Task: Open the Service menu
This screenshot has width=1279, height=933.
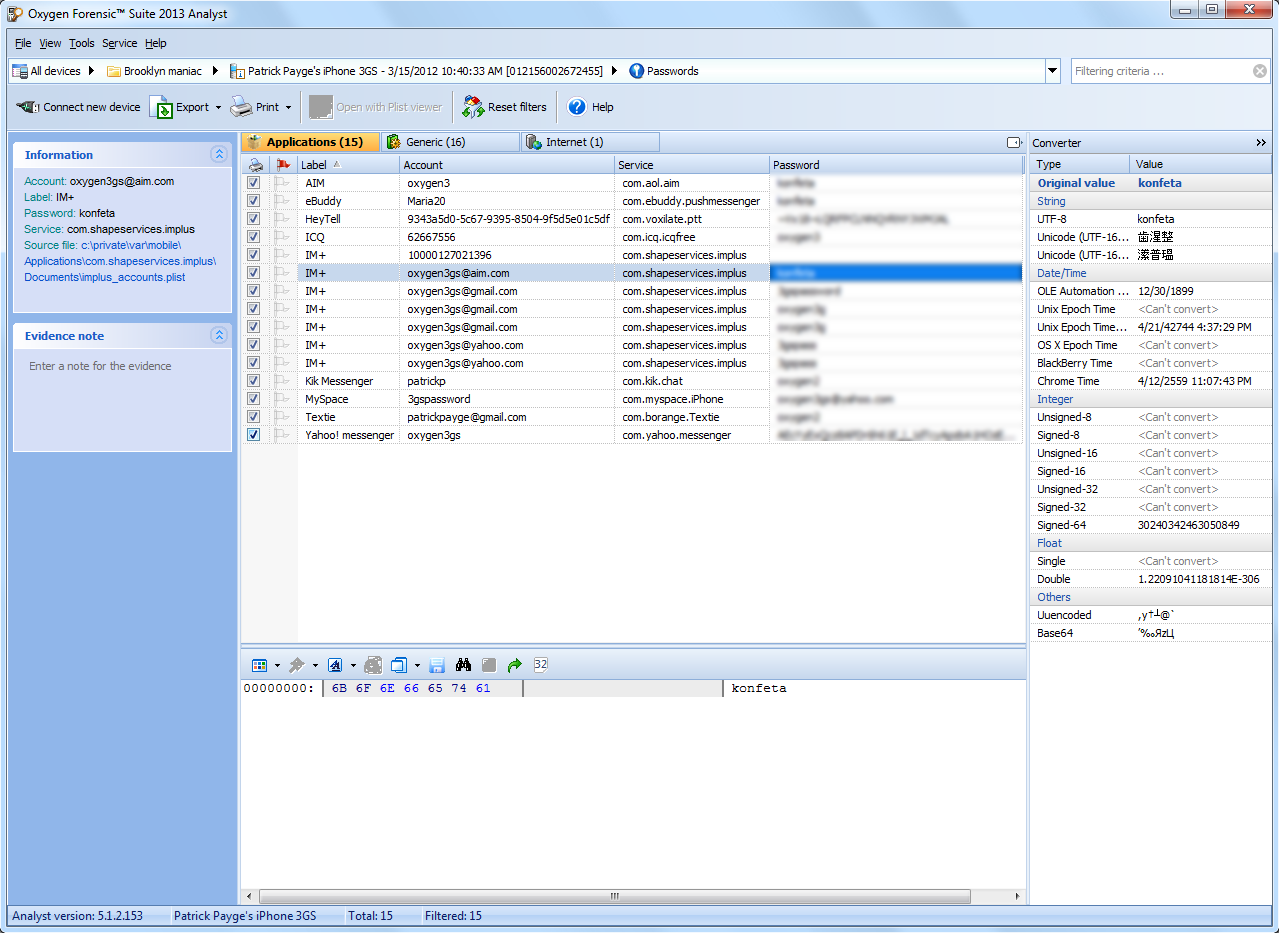Action: 120,43
